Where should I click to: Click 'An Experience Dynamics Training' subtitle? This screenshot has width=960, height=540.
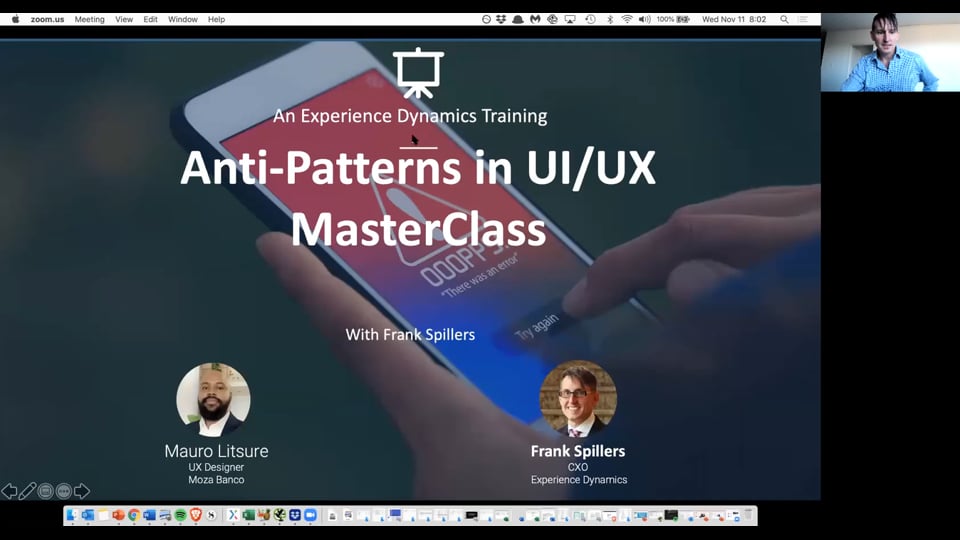pyautogui.click(x=410, y=116)
